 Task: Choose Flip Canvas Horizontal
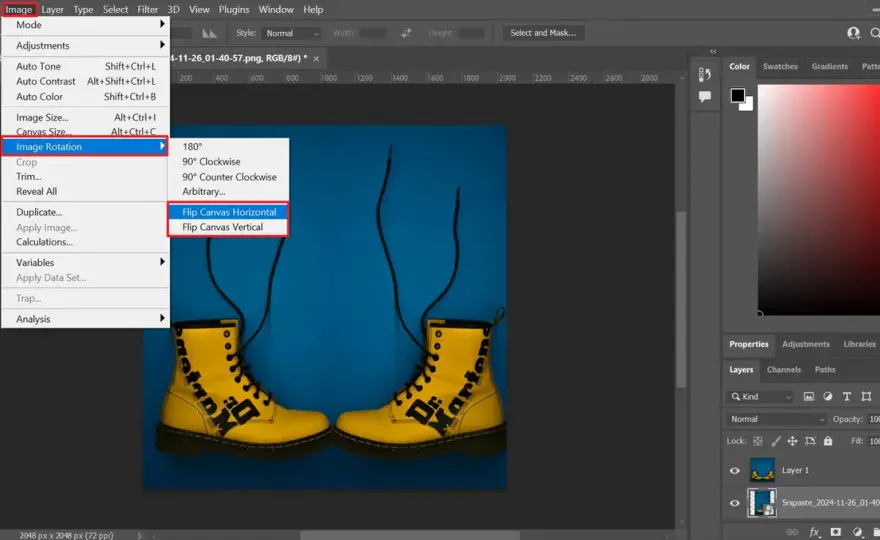pyautogui.click(x=228, y=212)
